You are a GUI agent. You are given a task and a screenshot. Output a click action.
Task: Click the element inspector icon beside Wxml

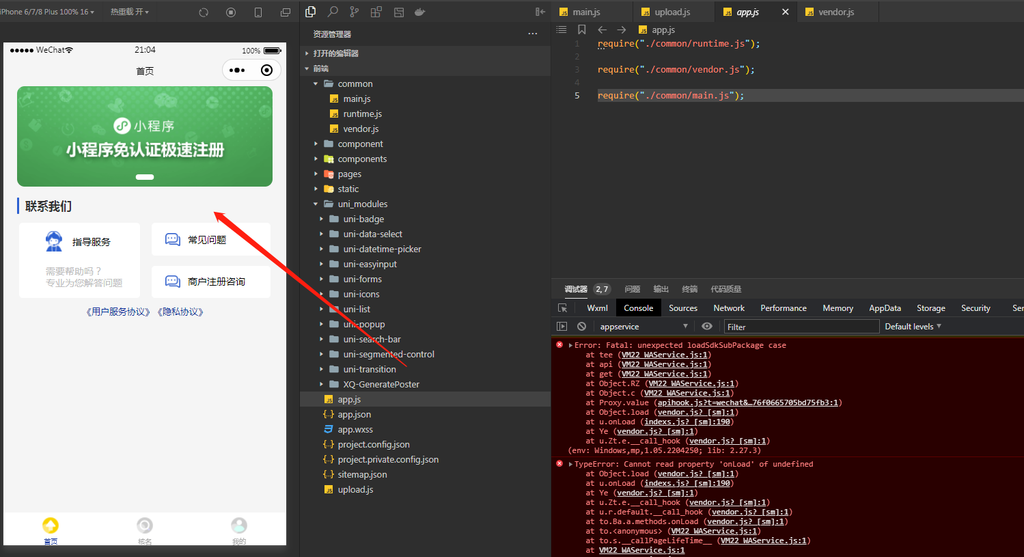(x=562, y=308)
